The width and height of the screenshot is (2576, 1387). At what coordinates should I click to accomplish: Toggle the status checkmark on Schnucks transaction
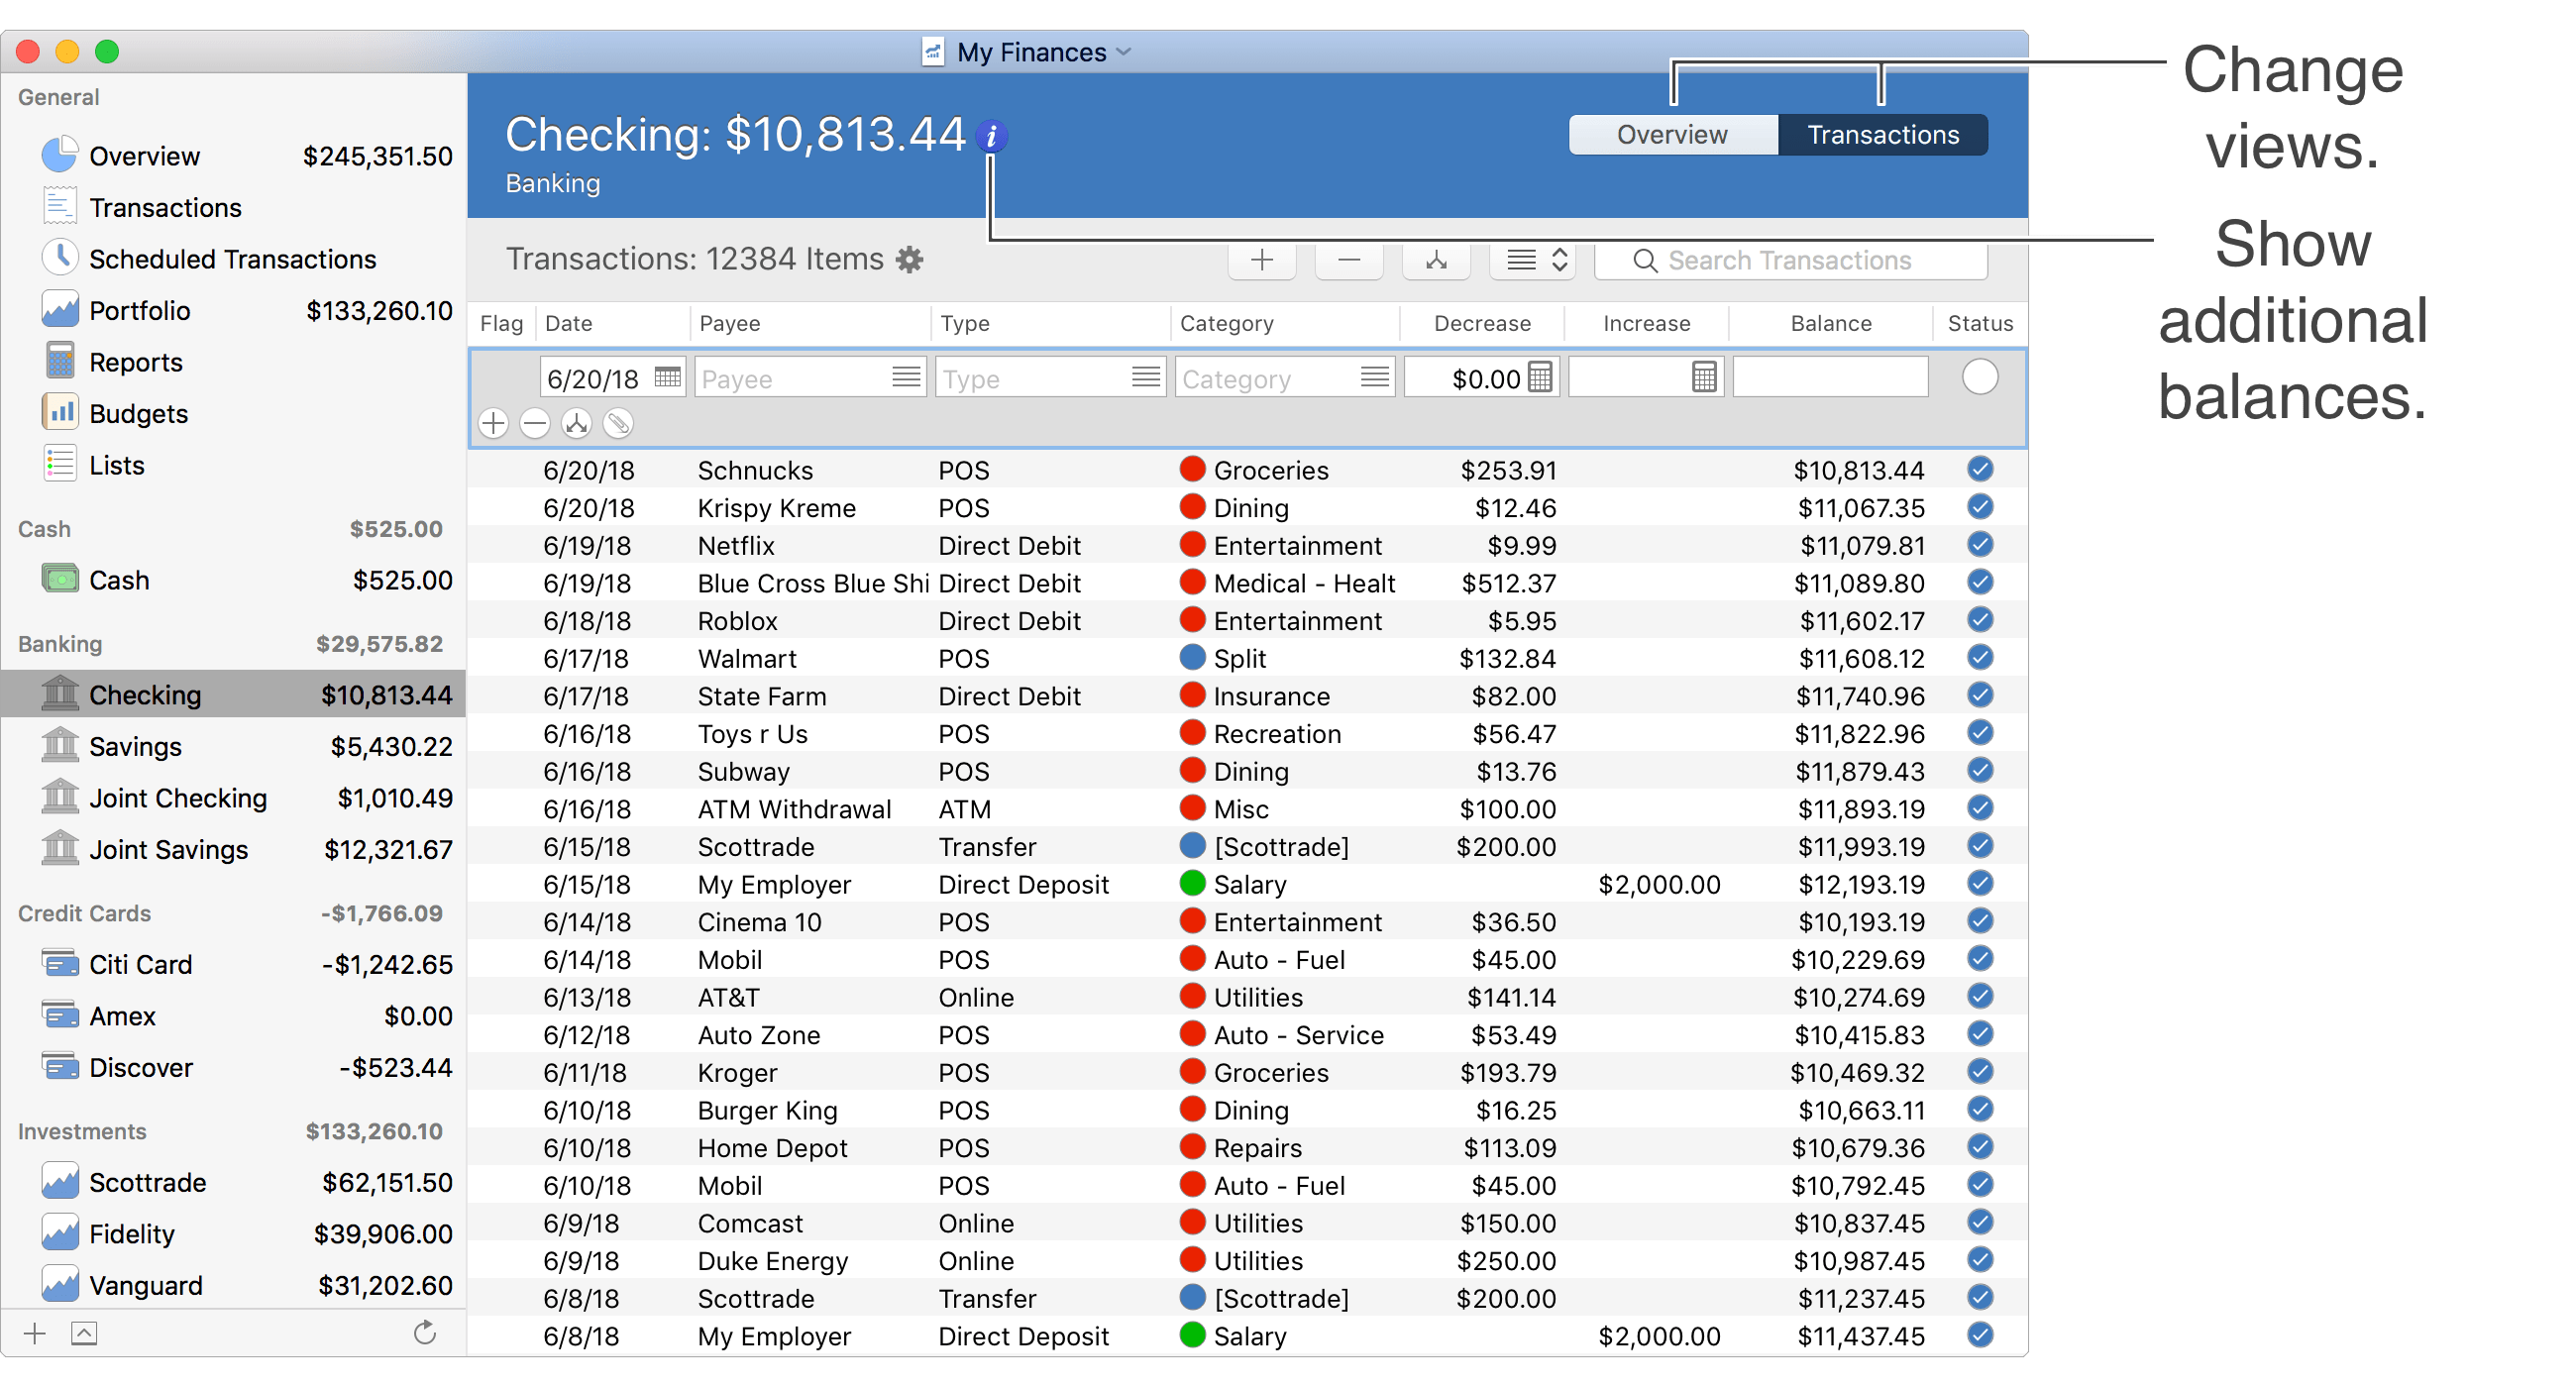pos(1980,468)
